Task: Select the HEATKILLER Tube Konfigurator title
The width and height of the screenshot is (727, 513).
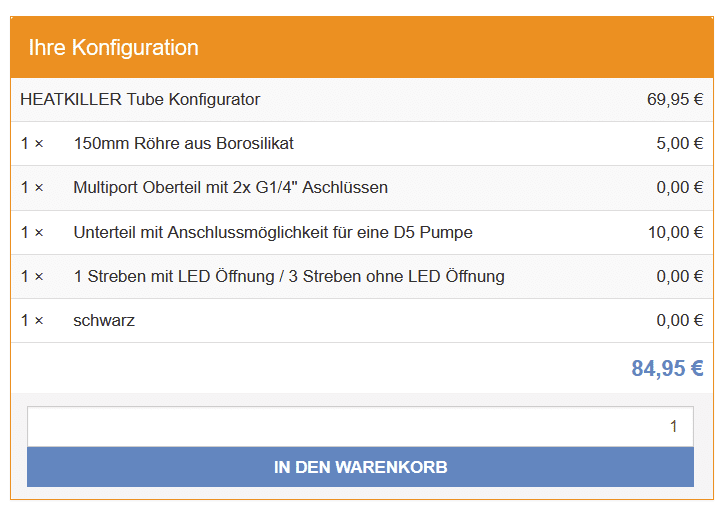Action: (x=140, y=99)
